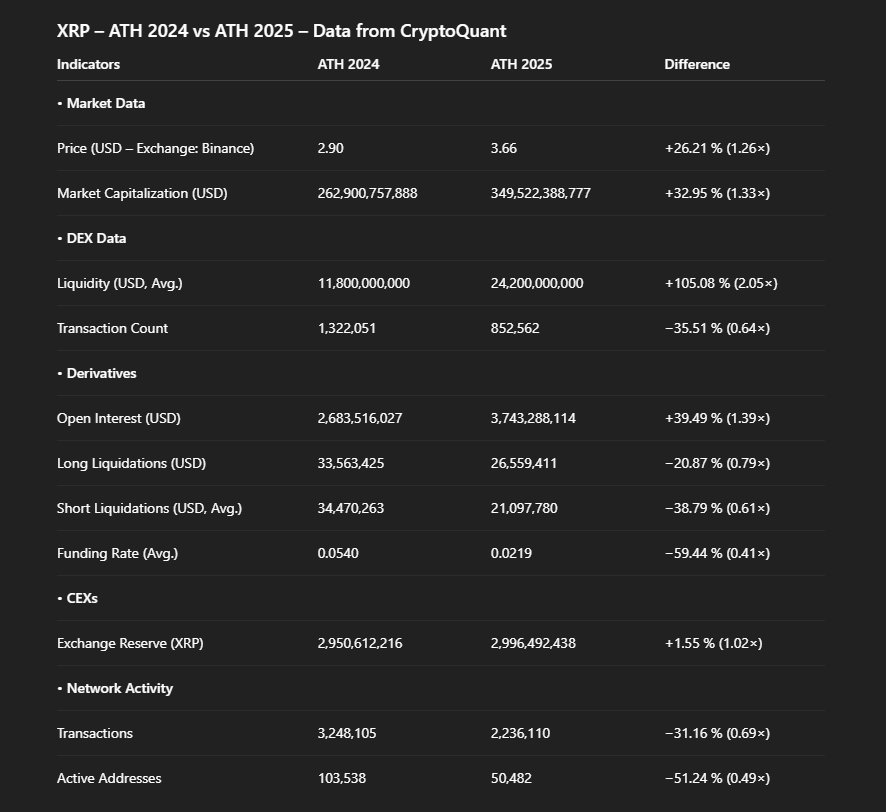Select the ATH 2024 column header
886x812 pixels.
[348, 64]
